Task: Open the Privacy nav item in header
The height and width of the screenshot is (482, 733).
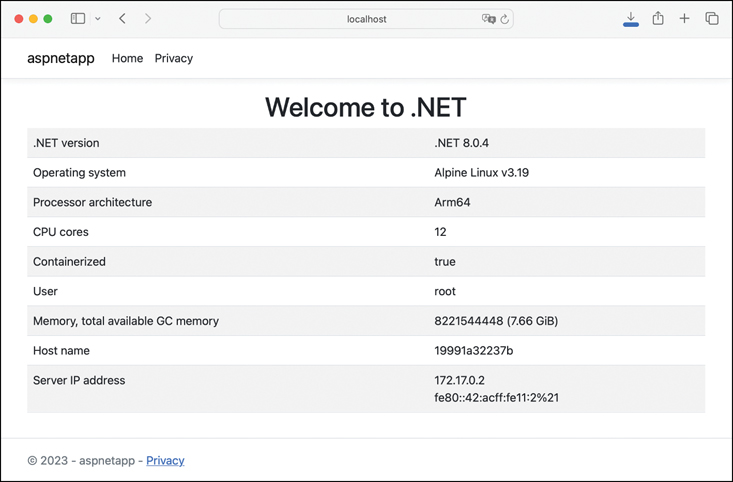Action: pyautogui.click(x=173, y=58)
